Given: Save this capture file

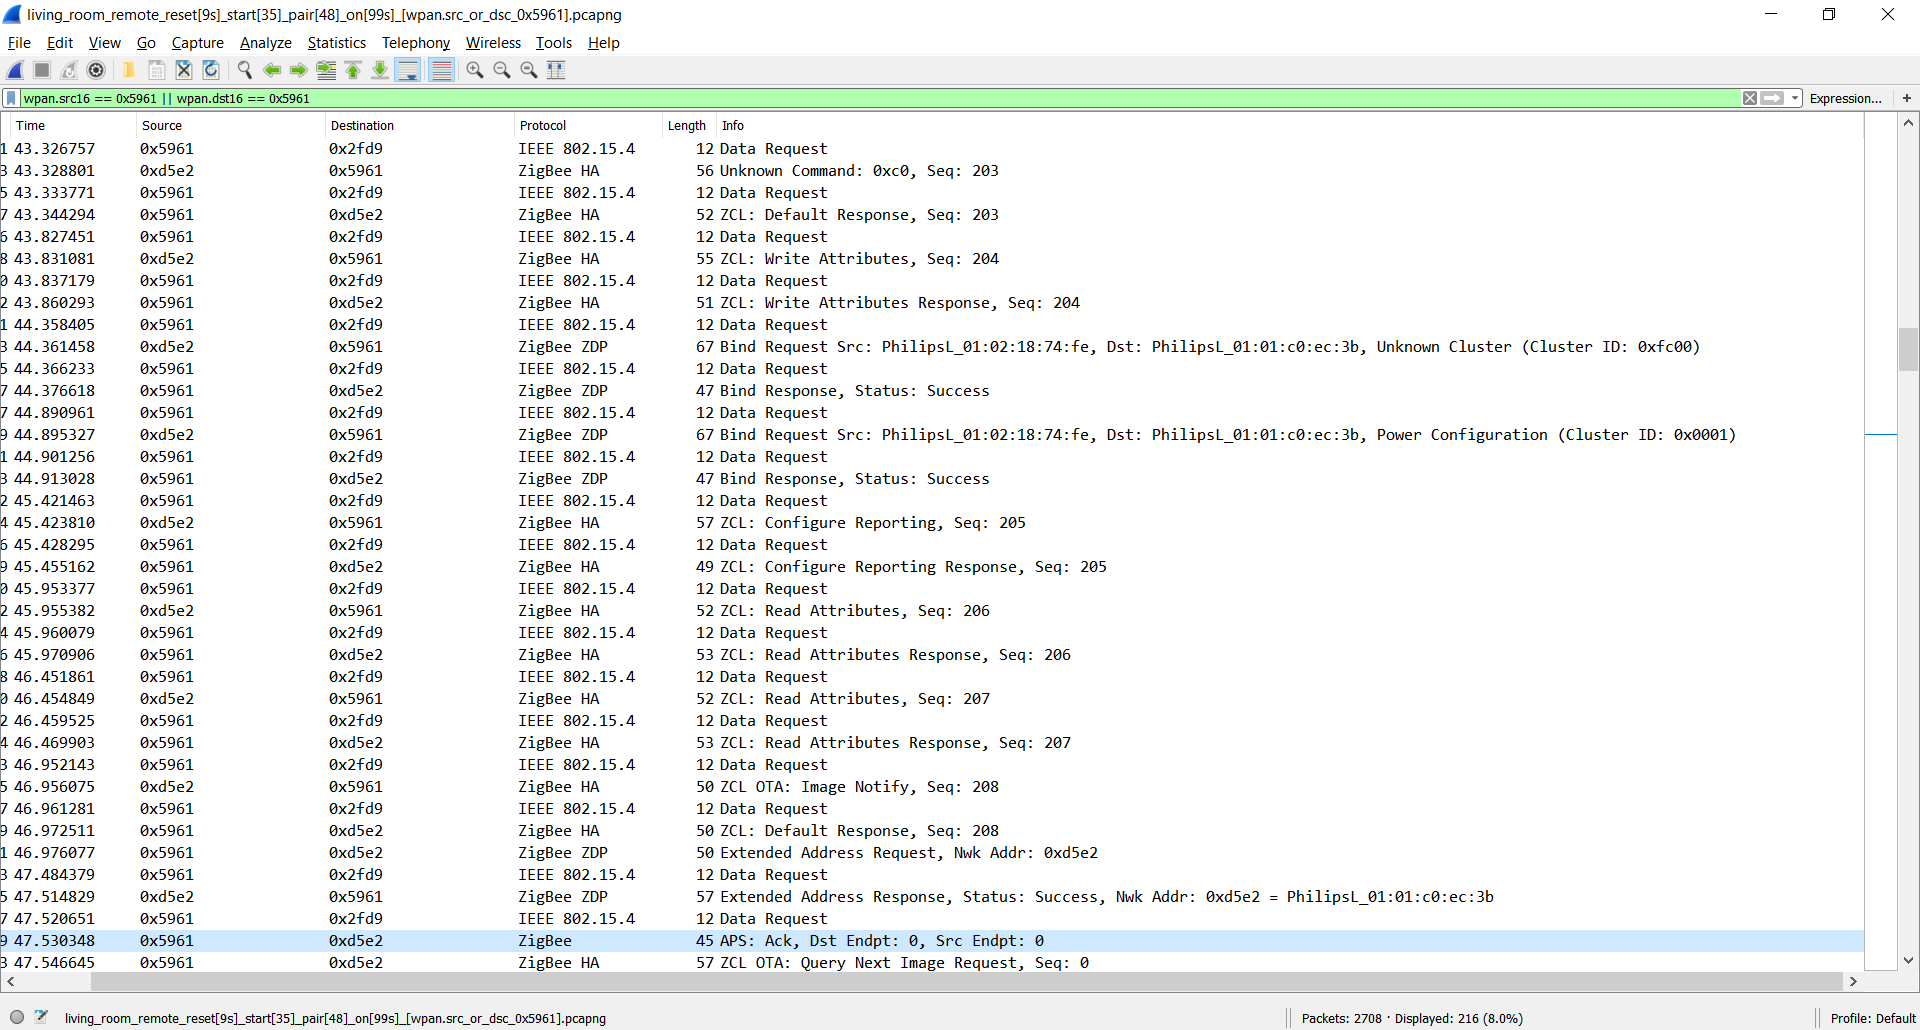Looking at the screenshot, I should coord(156,70).
